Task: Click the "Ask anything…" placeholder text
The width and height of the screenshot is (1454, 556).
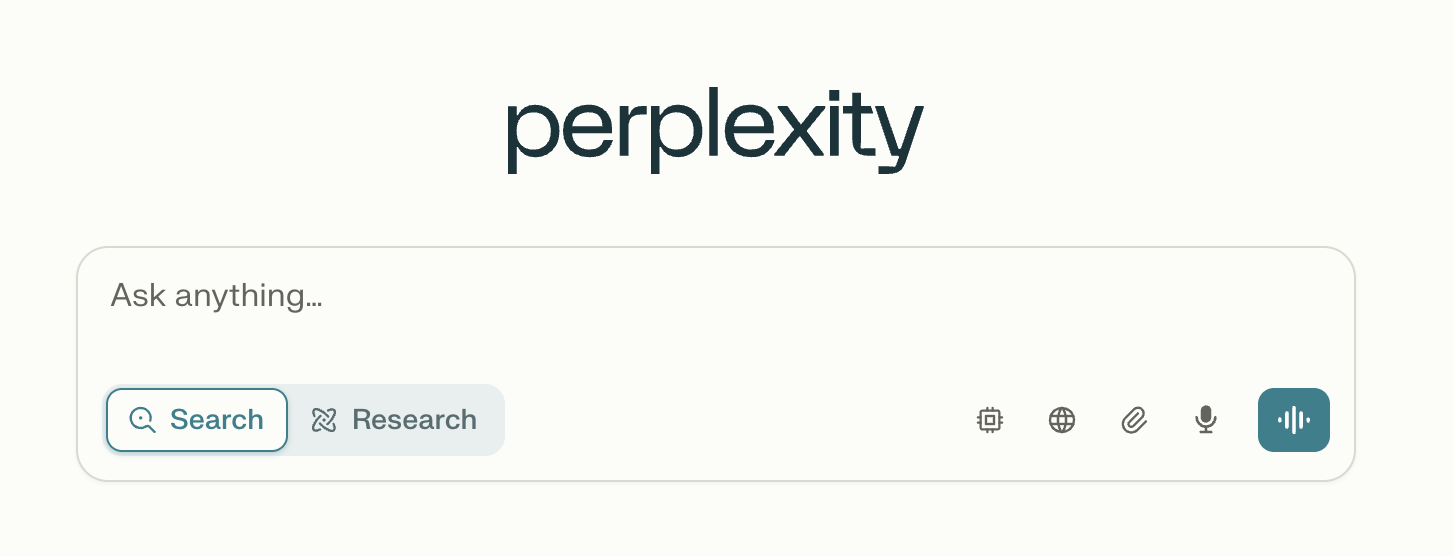Action: click(x=216, y=296)
